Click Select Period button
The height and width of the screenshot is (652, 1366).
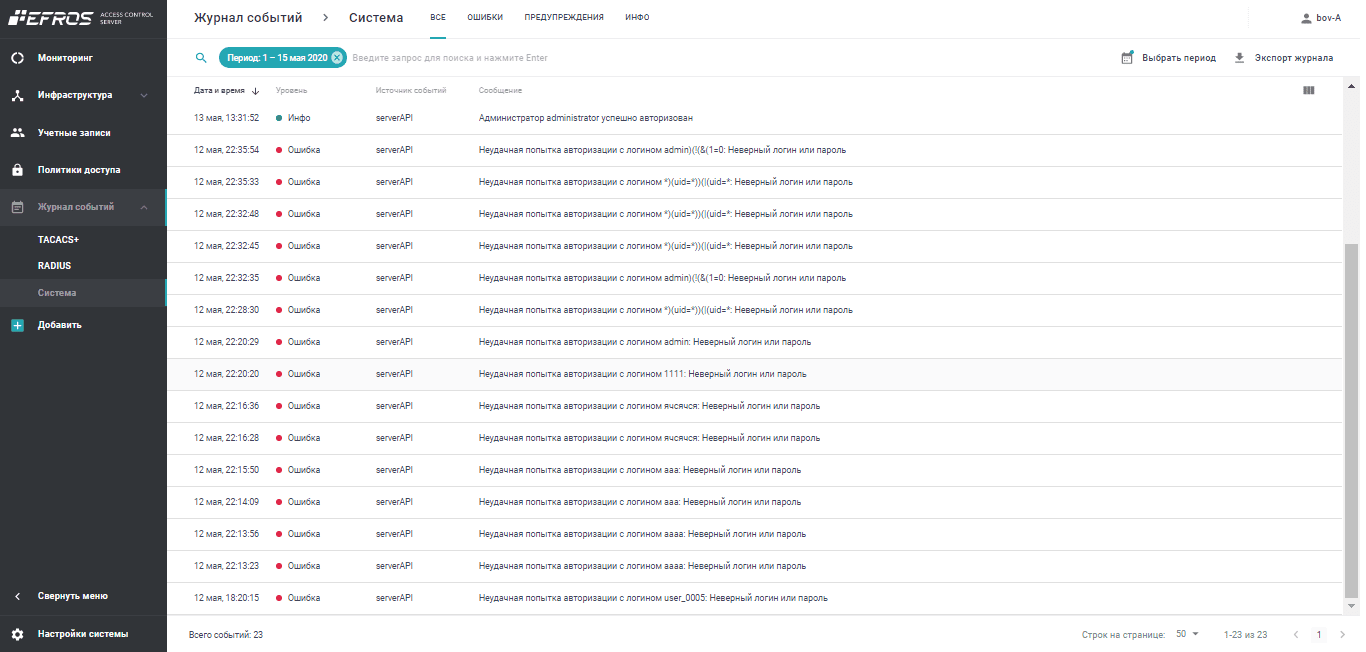pos(1168,58)
